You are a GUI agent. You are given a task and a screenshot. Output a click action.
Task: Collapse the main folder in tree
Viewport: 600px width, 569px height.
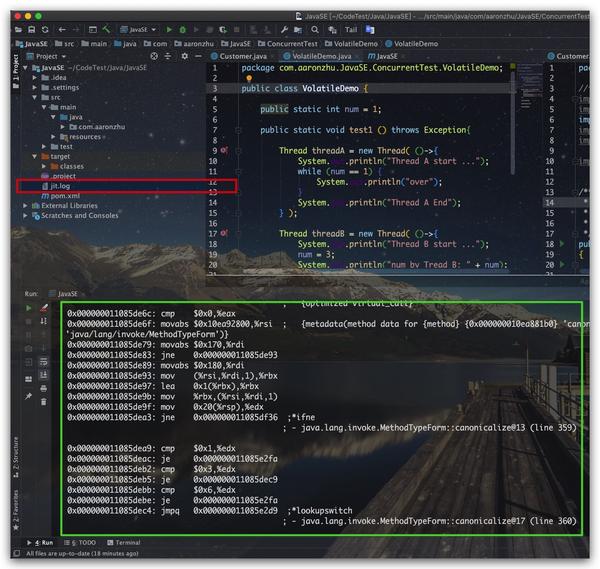pos(44,108)
